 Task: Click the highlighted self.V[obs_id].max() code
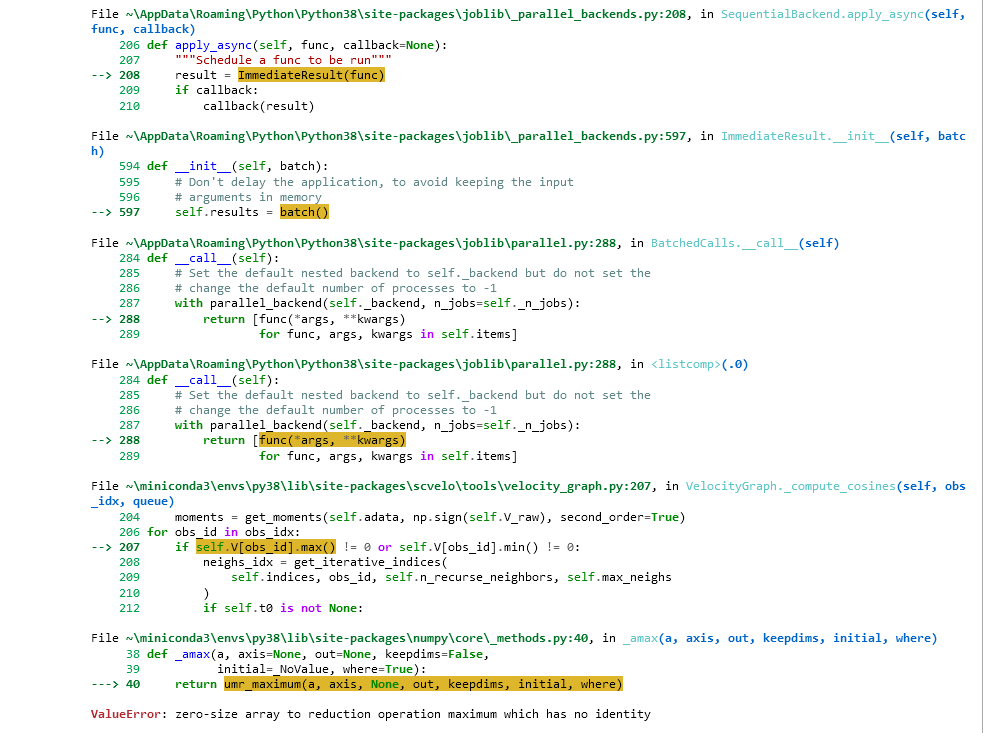pos(265,547)
